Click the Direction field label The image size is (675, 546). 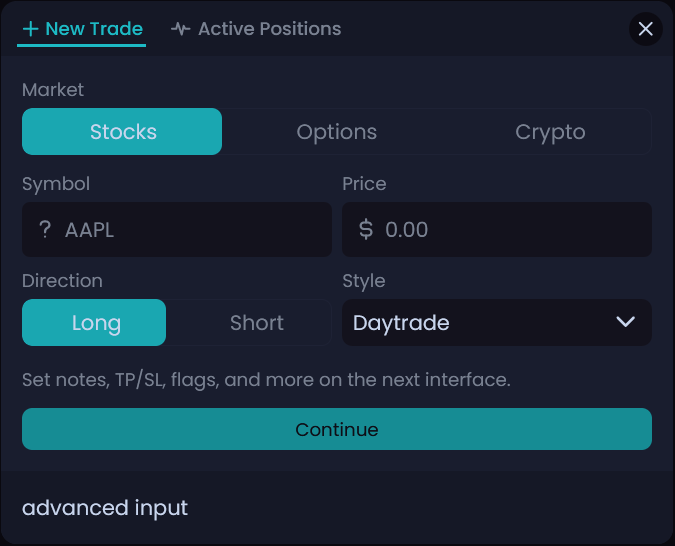coord(62,281)
